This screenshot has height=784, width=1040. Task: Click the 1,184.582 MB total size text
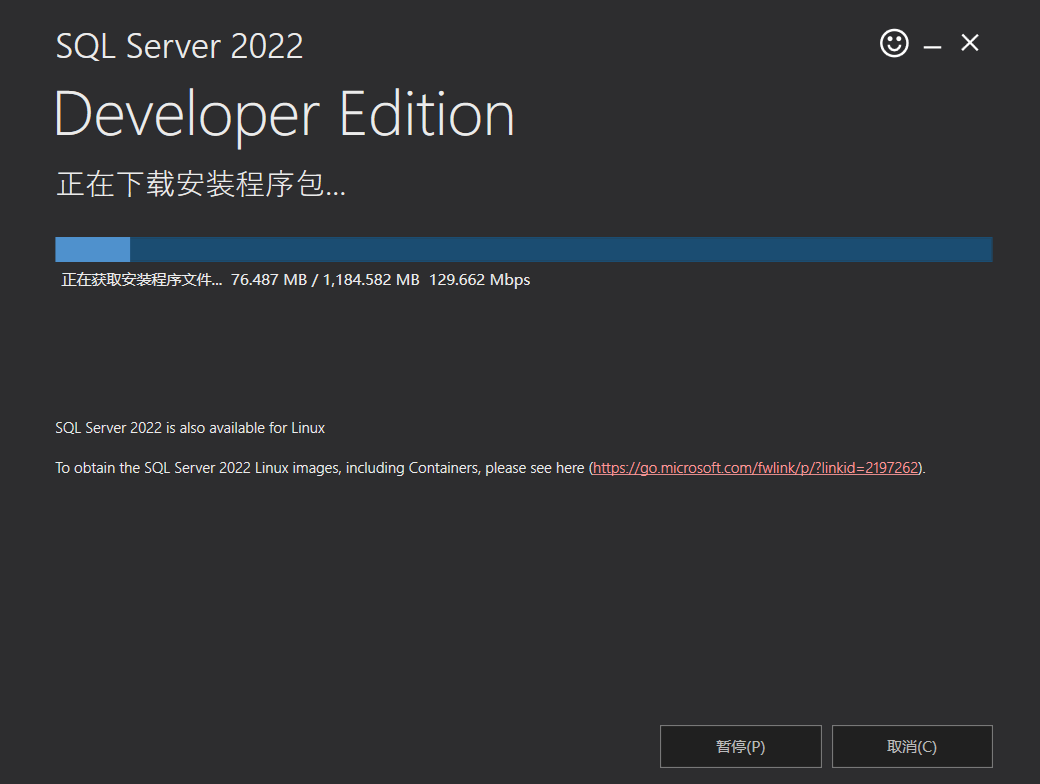(x=371, y=280)
